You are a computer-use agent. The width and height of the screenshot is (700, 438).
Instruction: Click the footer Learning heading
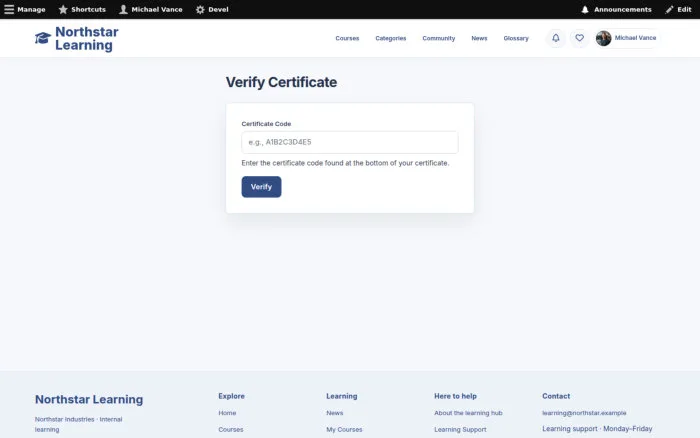342,396
